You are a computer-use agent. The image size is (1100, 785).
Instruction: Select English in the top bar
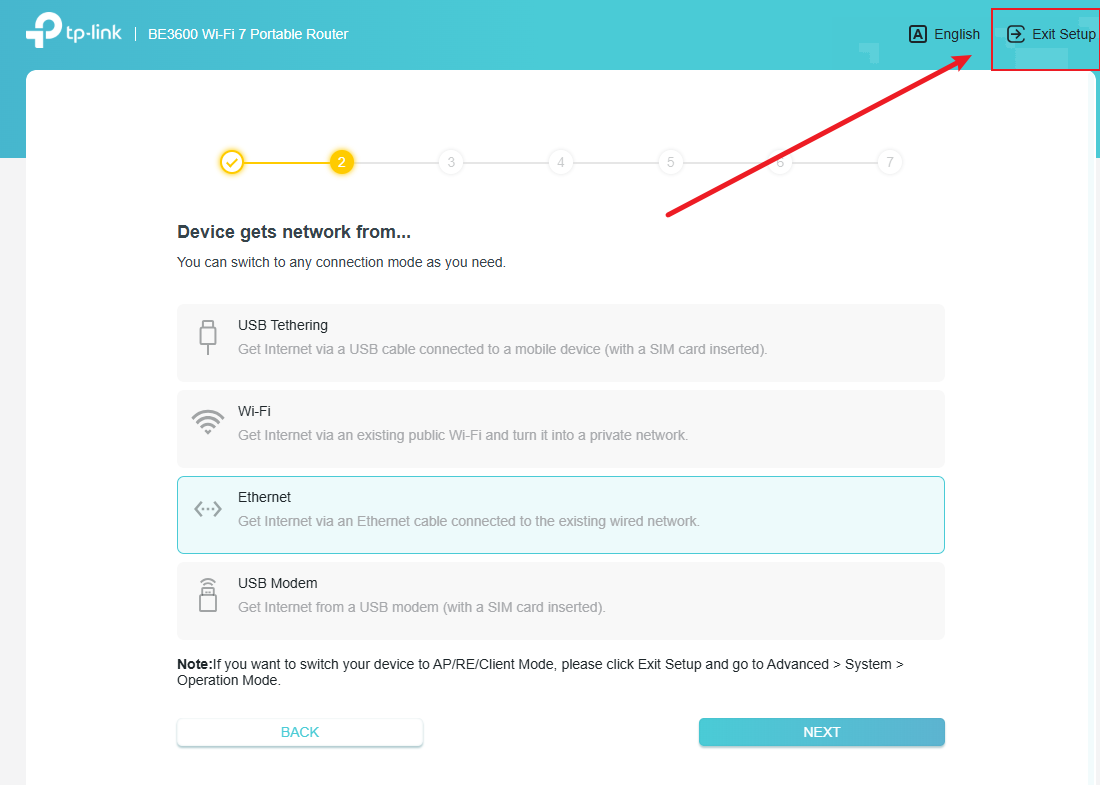click(x=956, y=33)
